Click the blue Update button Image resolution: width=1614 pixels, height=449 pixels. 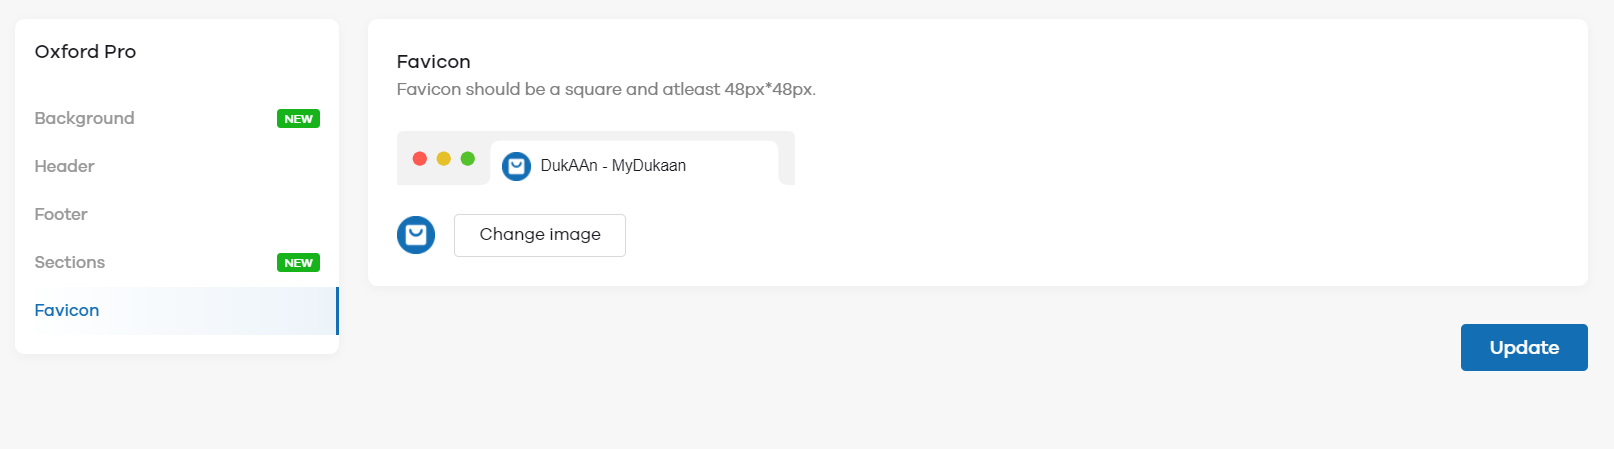click(x=1524, y=347)
